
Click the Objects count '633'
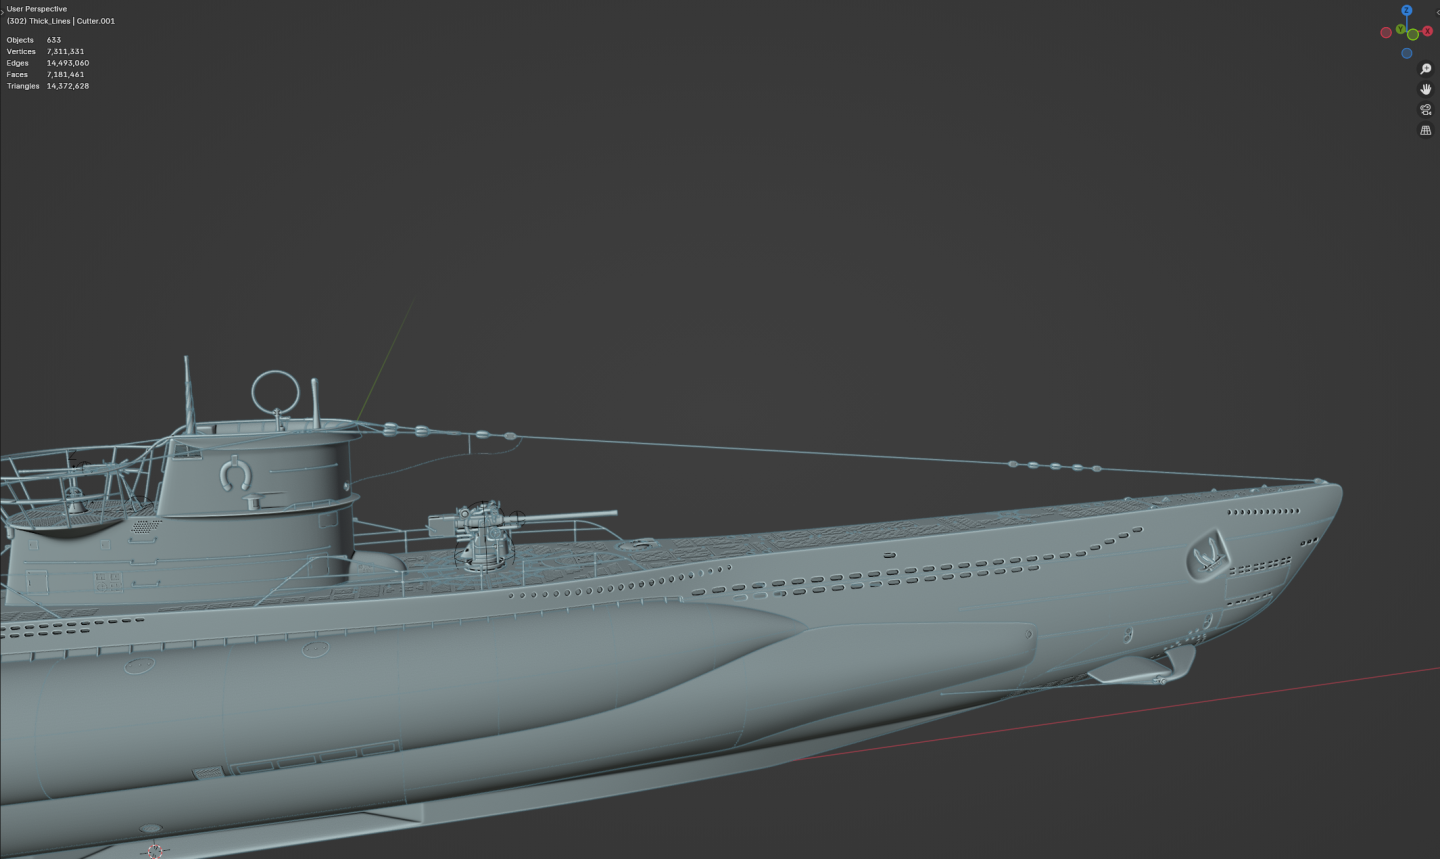coord(54,40)
